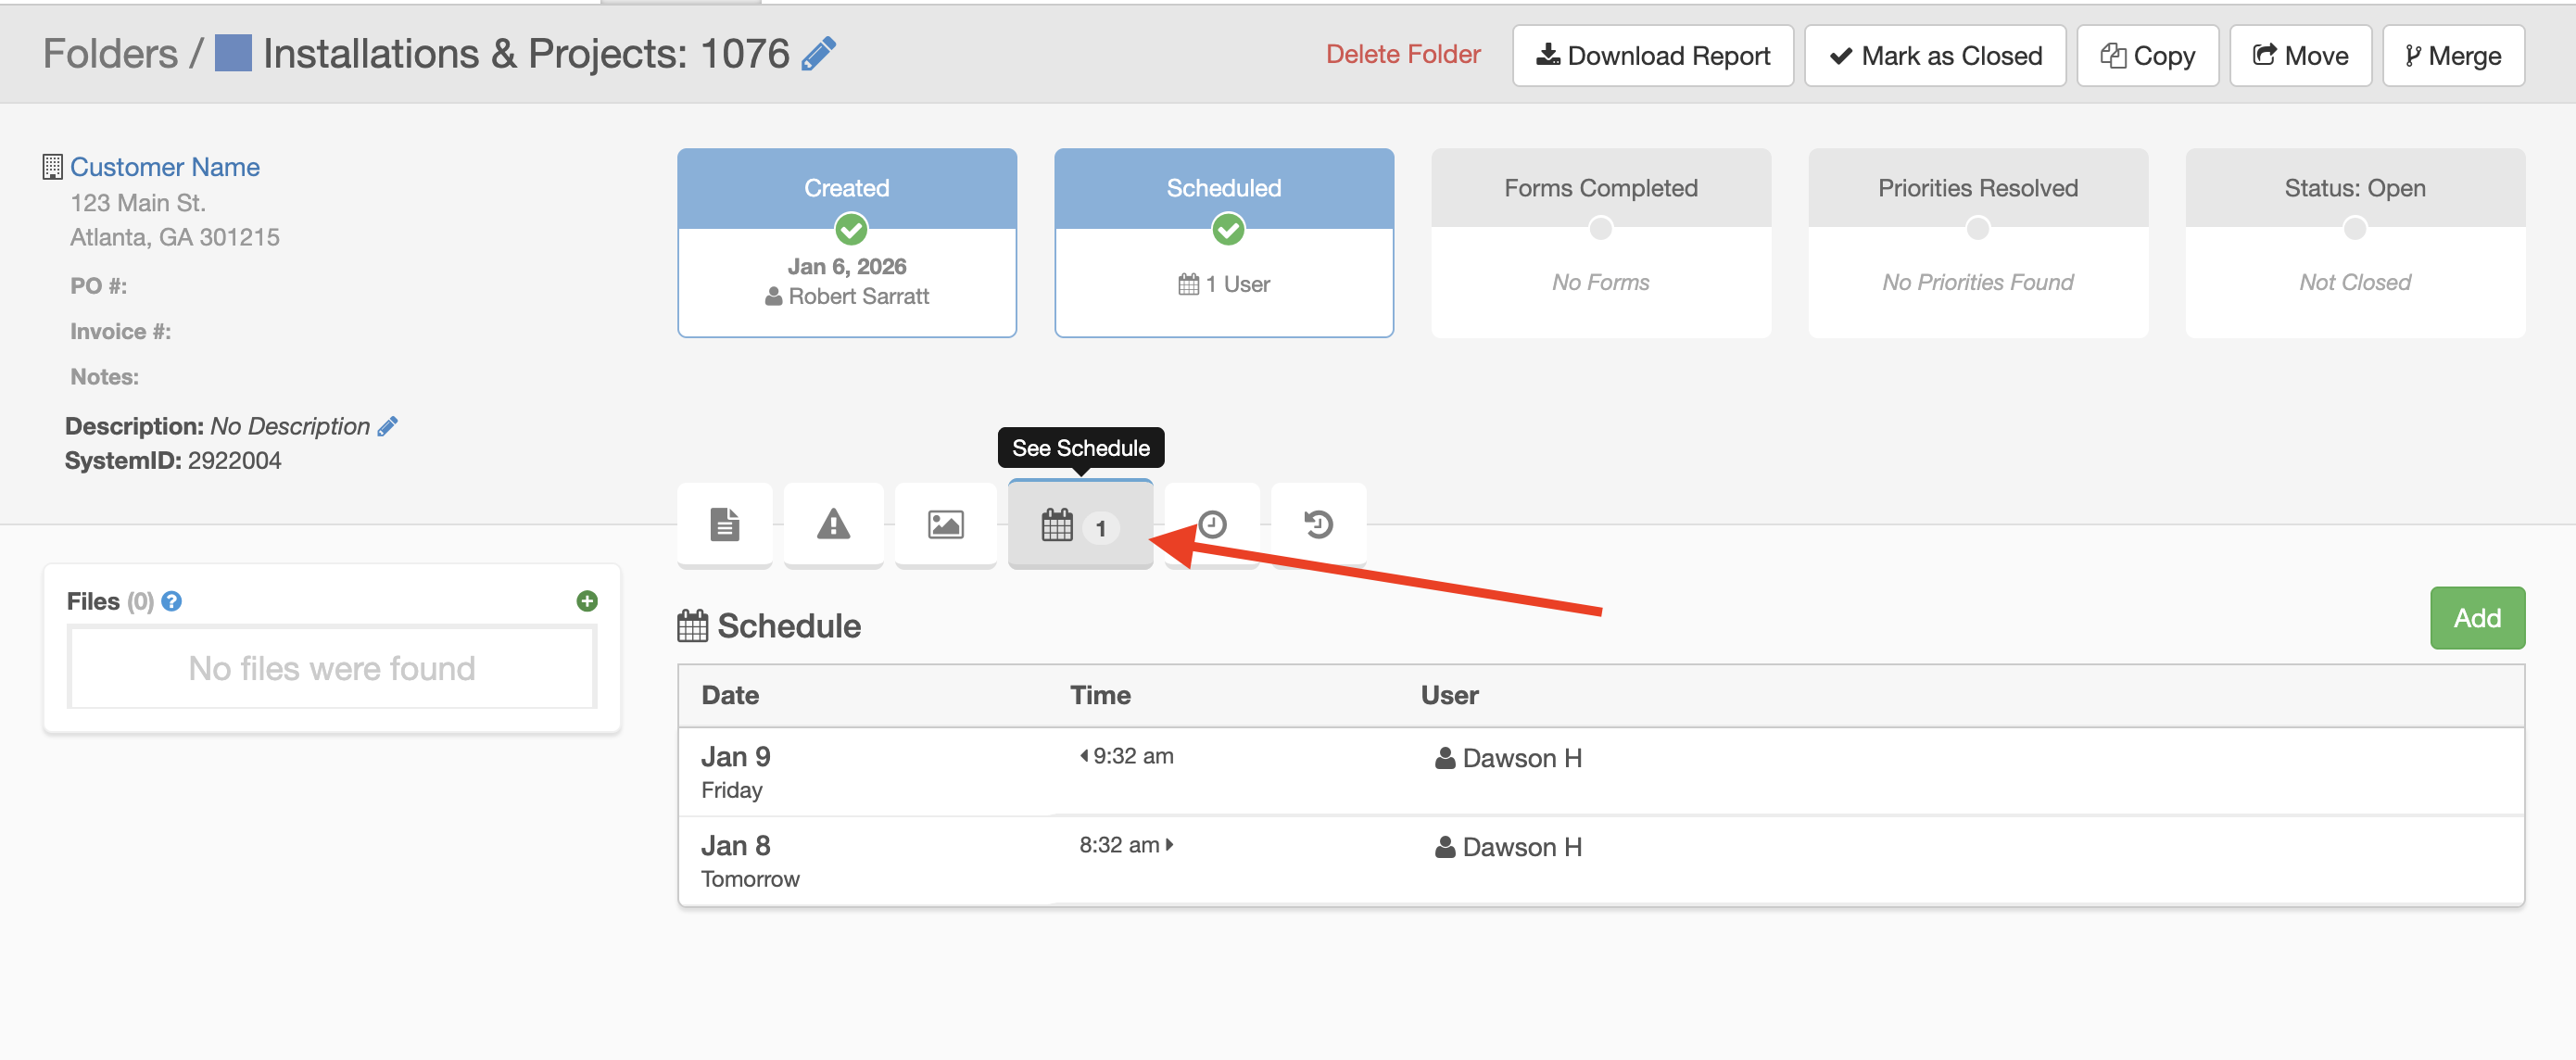Click the Files help question mark icon
The image size is (2576, 1060).
172,601
